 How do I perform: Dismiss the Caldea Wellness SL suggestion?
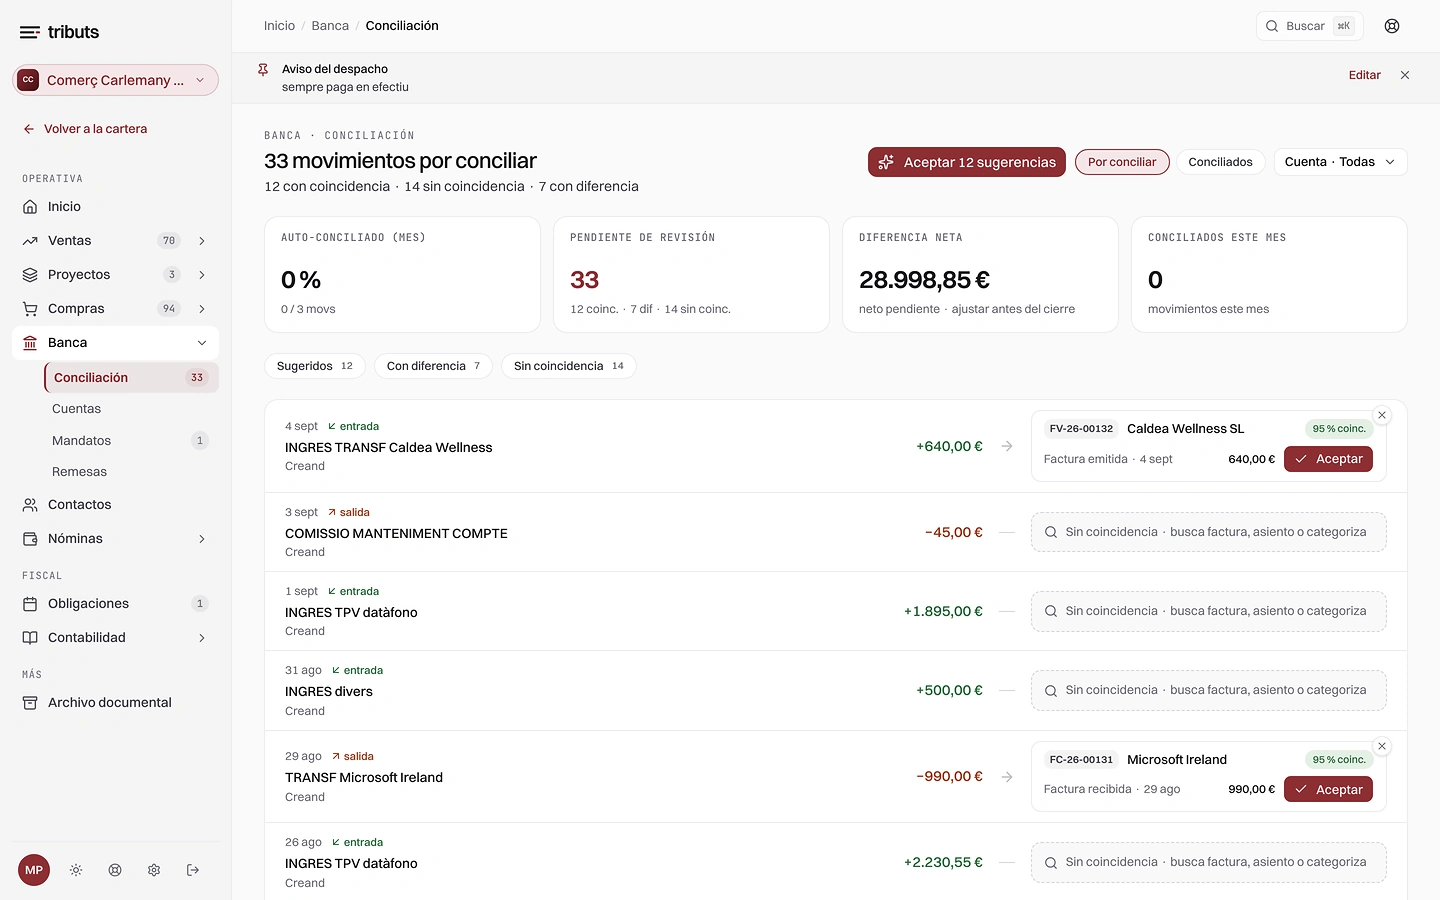coord(1382,415)
